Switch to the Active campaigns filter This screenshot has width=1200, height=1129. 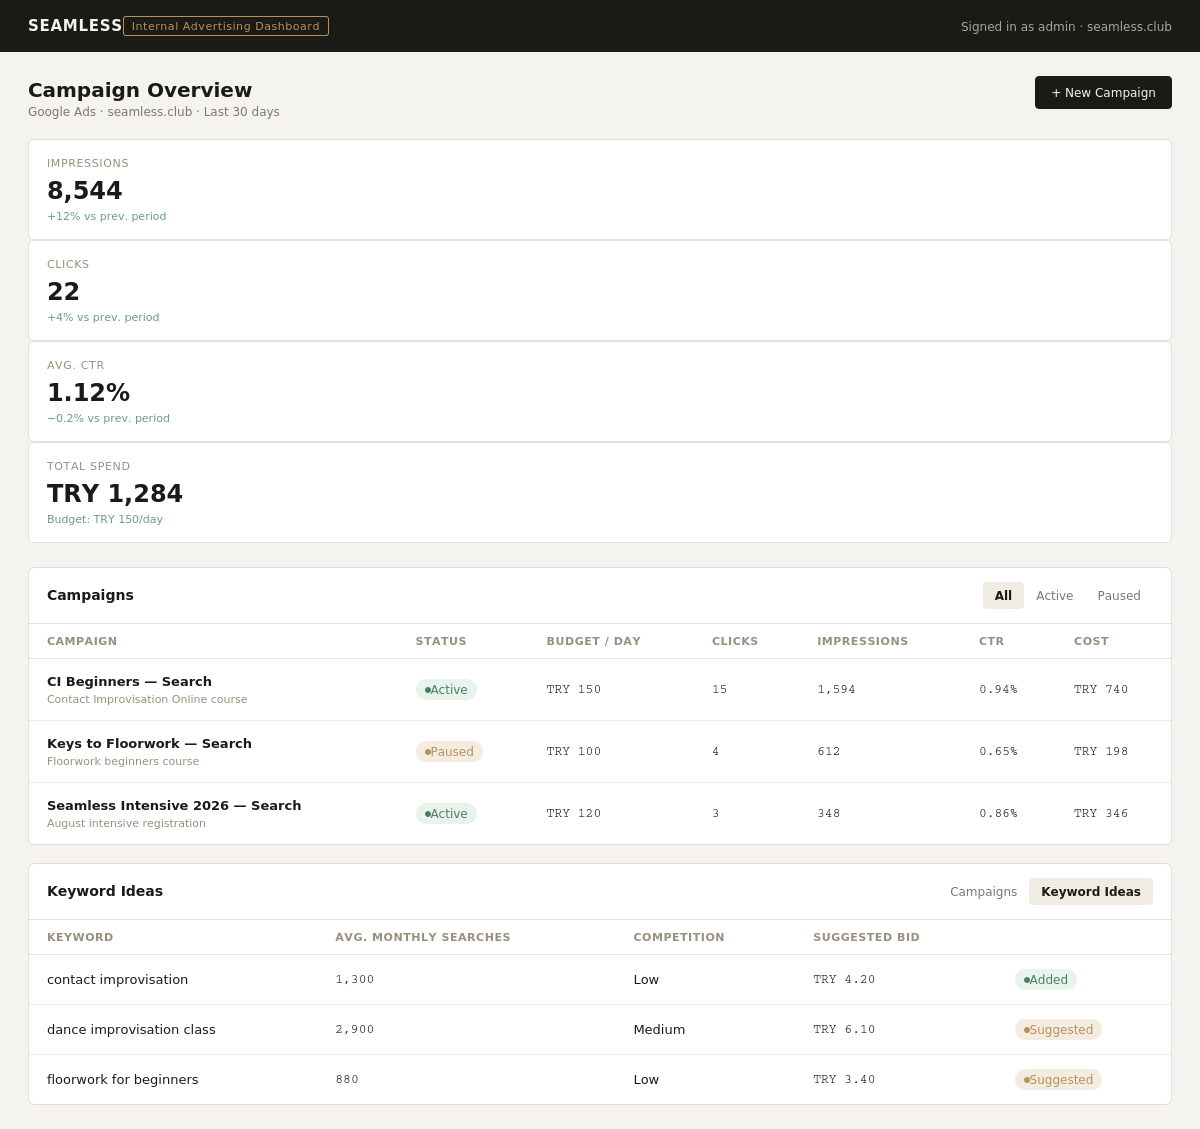[1054, 596]
